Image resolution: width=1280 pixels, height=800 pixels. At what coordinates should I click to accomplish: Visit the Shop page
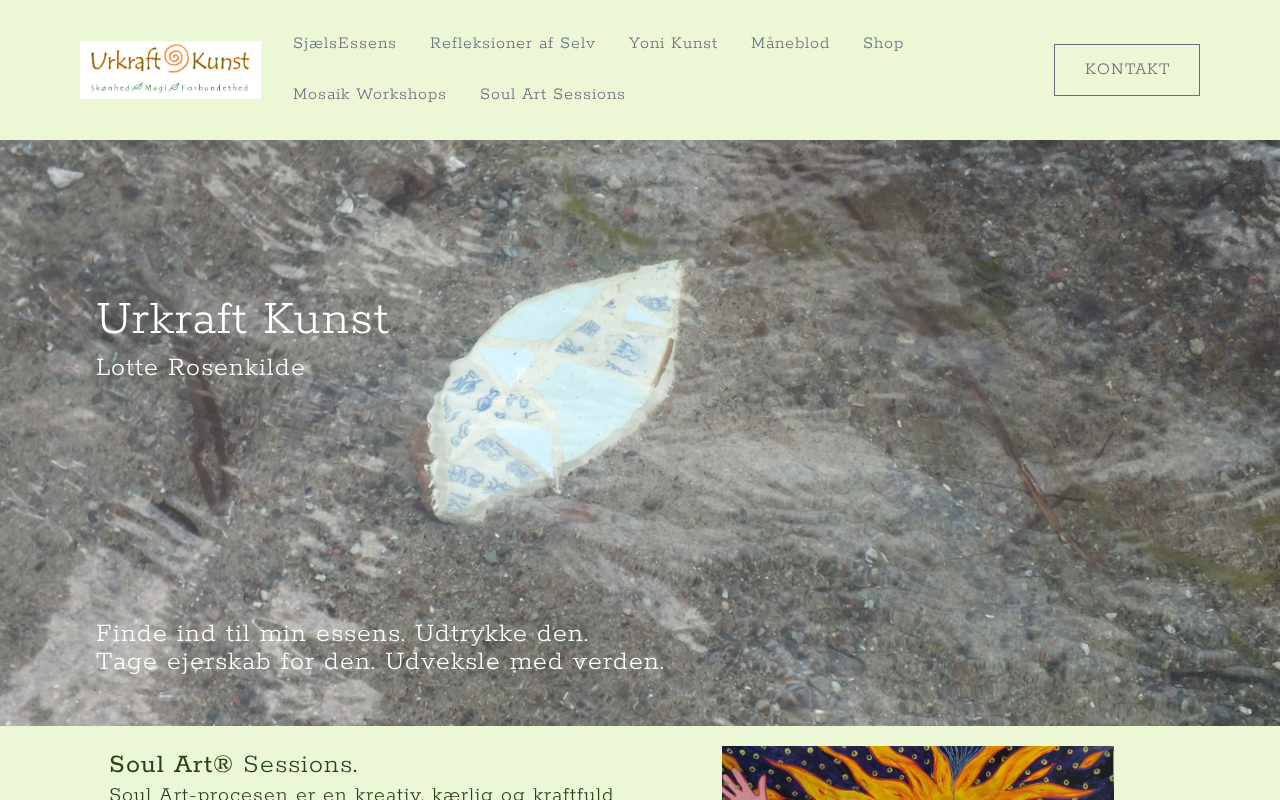tap(883, 44)
